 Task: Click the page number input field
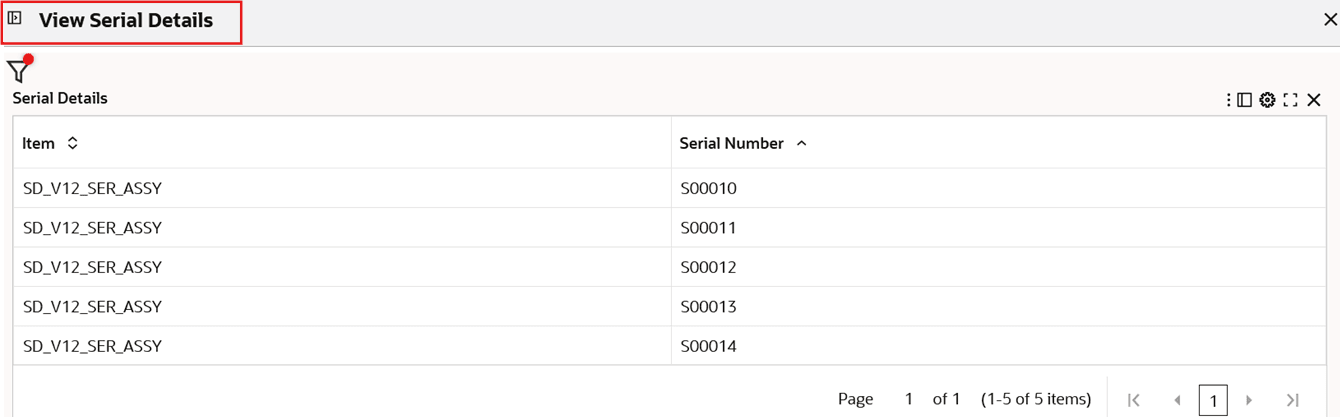(908, 399)
